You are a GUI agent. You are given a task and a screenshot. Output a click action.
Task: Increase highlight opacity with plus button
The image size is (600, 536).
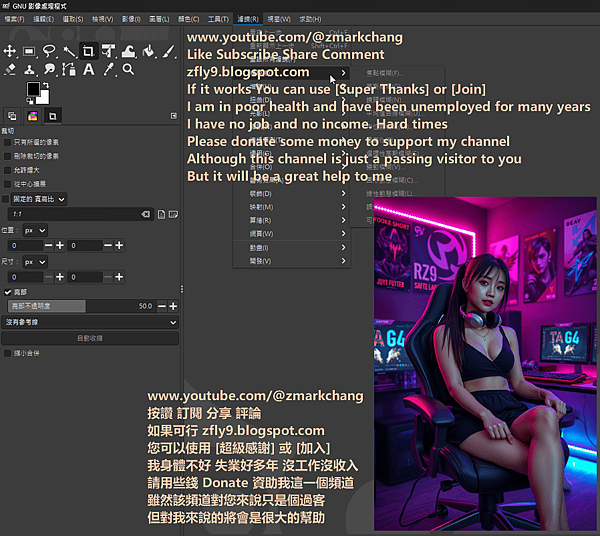(173, 306)
